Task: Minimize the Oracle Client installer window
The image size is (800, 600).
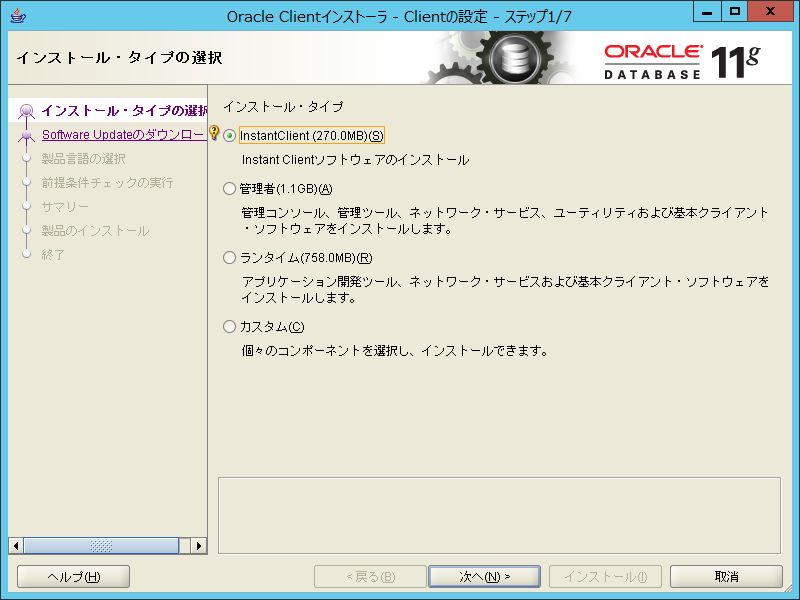Action: tap(707, 12)
